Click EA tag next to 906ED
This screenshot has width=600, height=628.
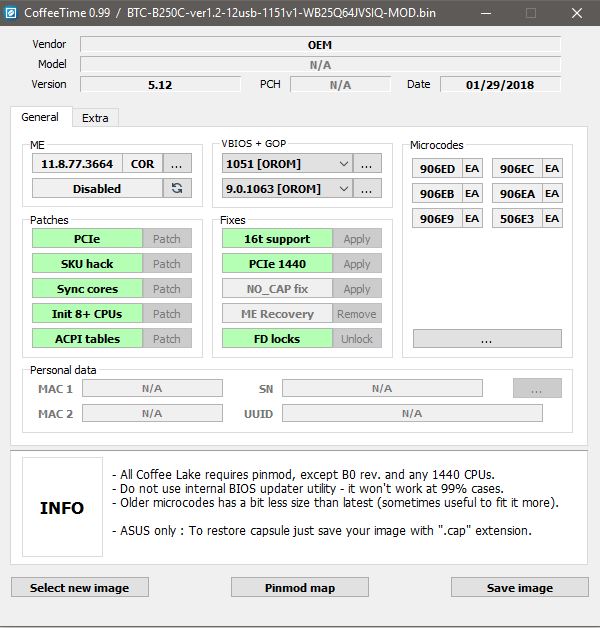point(472,169)
